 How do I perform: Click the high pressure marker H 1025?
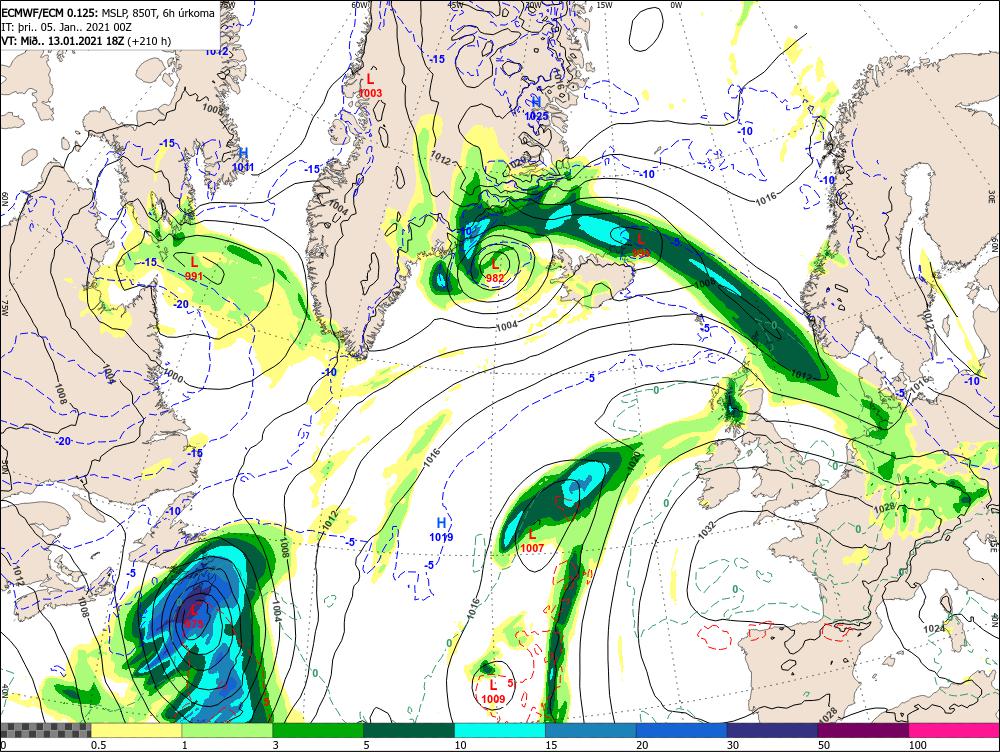(536, 108)
